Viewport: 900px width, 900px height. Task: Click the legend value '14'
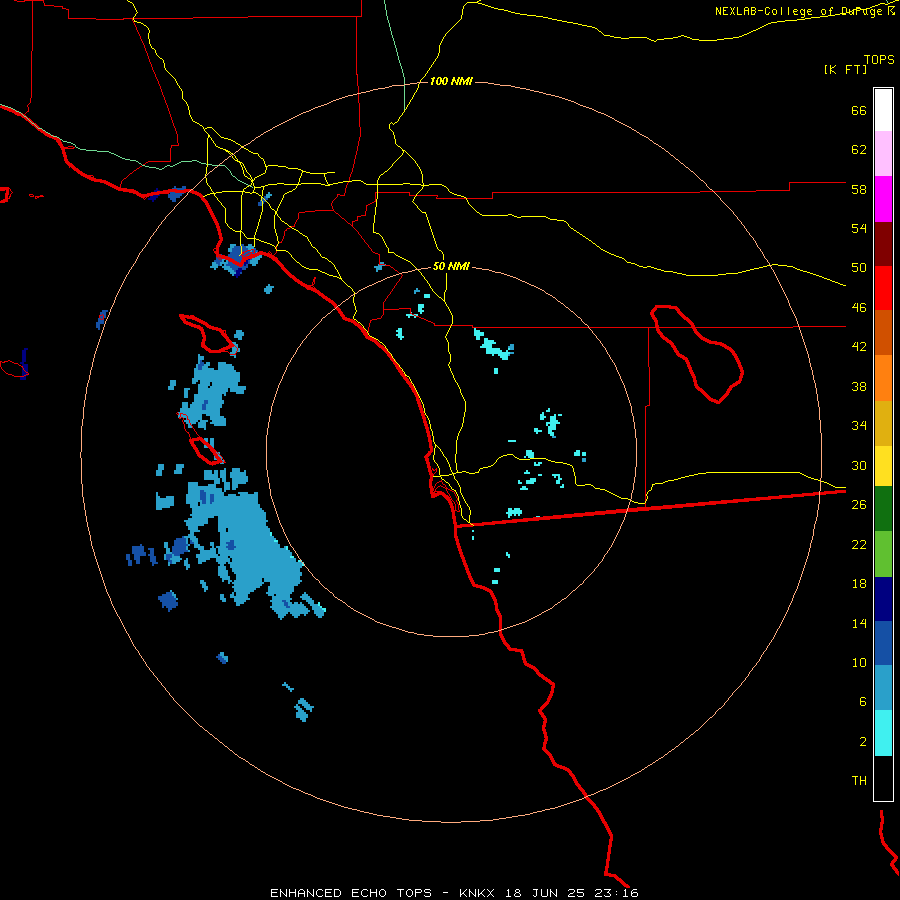coord(859,623)
